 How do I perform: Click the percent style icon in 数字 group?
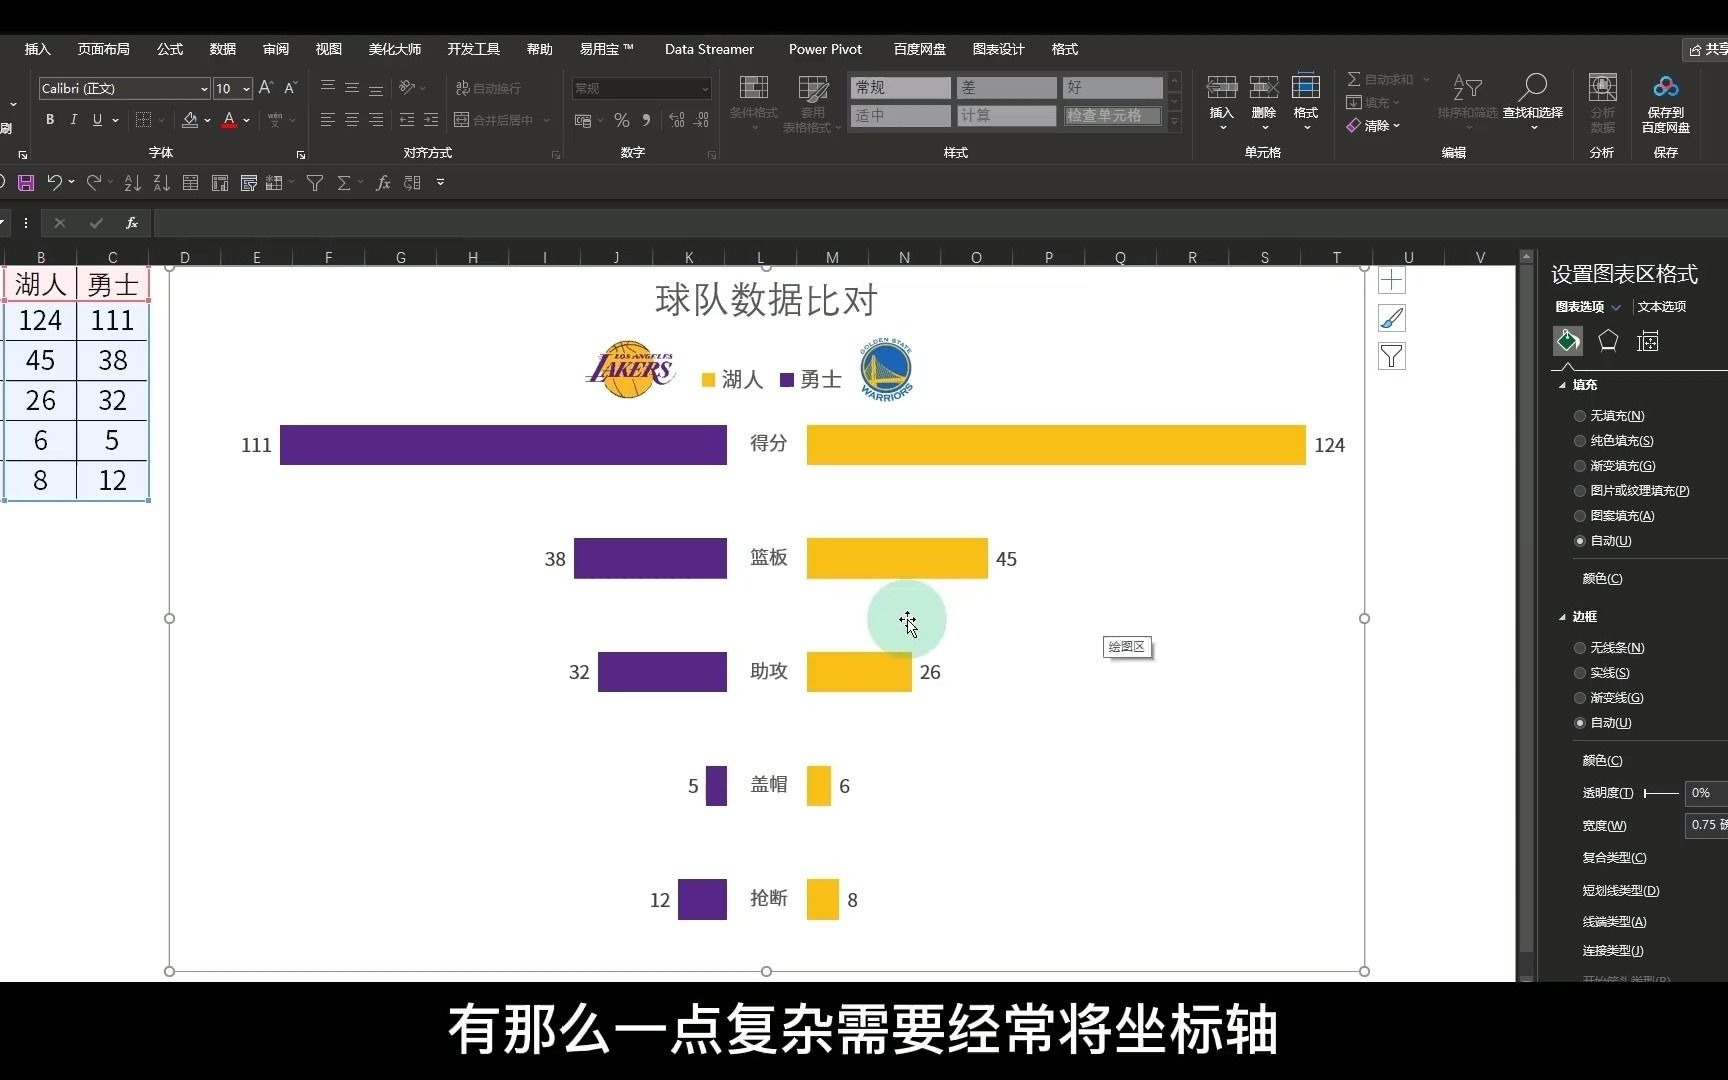(x=621, y=120)
